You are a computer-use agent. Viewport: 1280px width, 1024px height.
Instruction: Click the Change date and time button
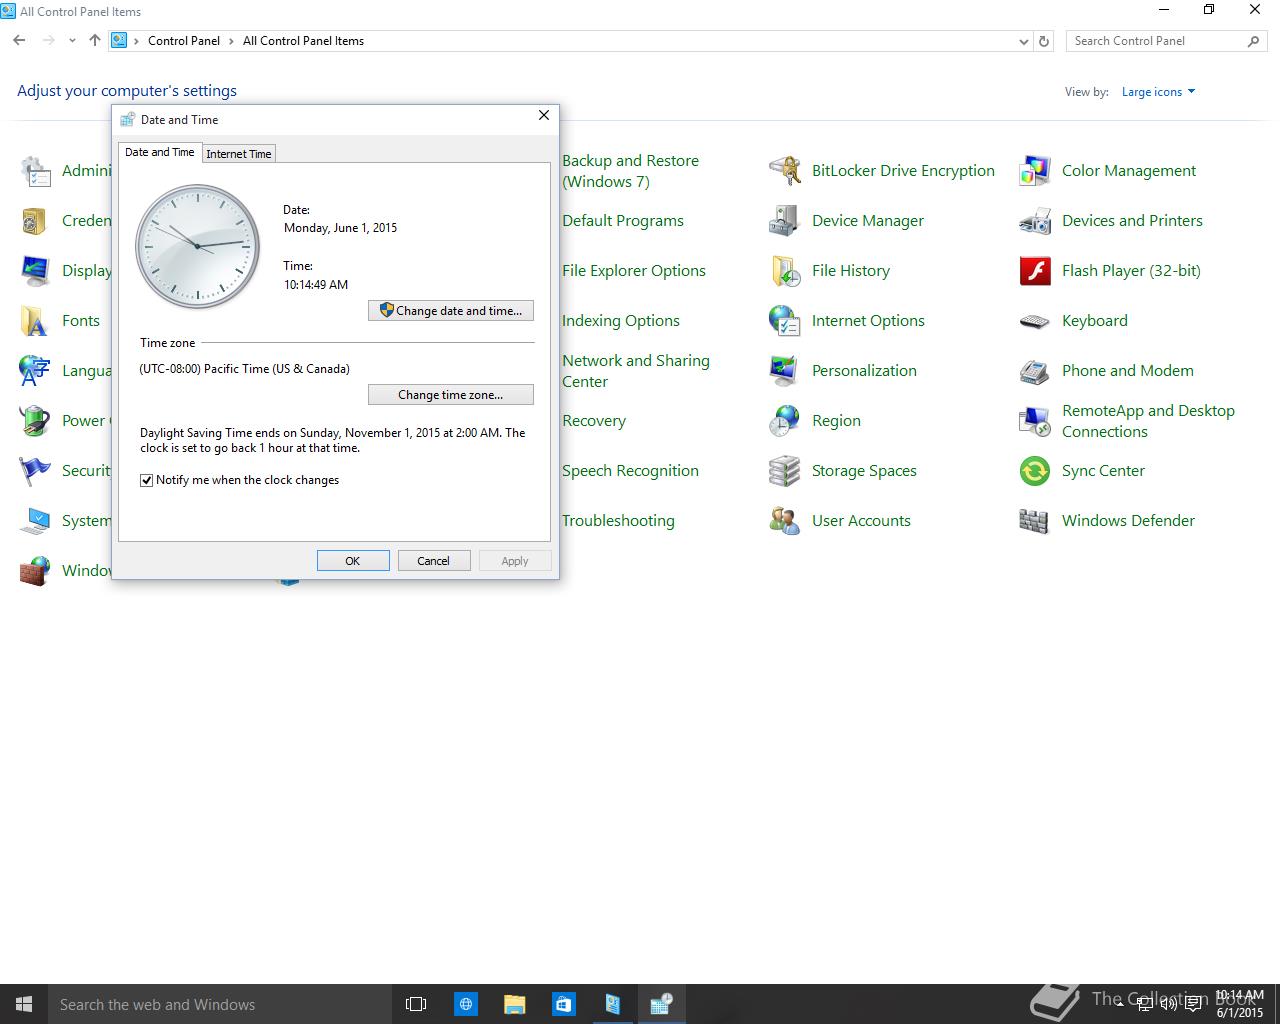click(451, 311)
